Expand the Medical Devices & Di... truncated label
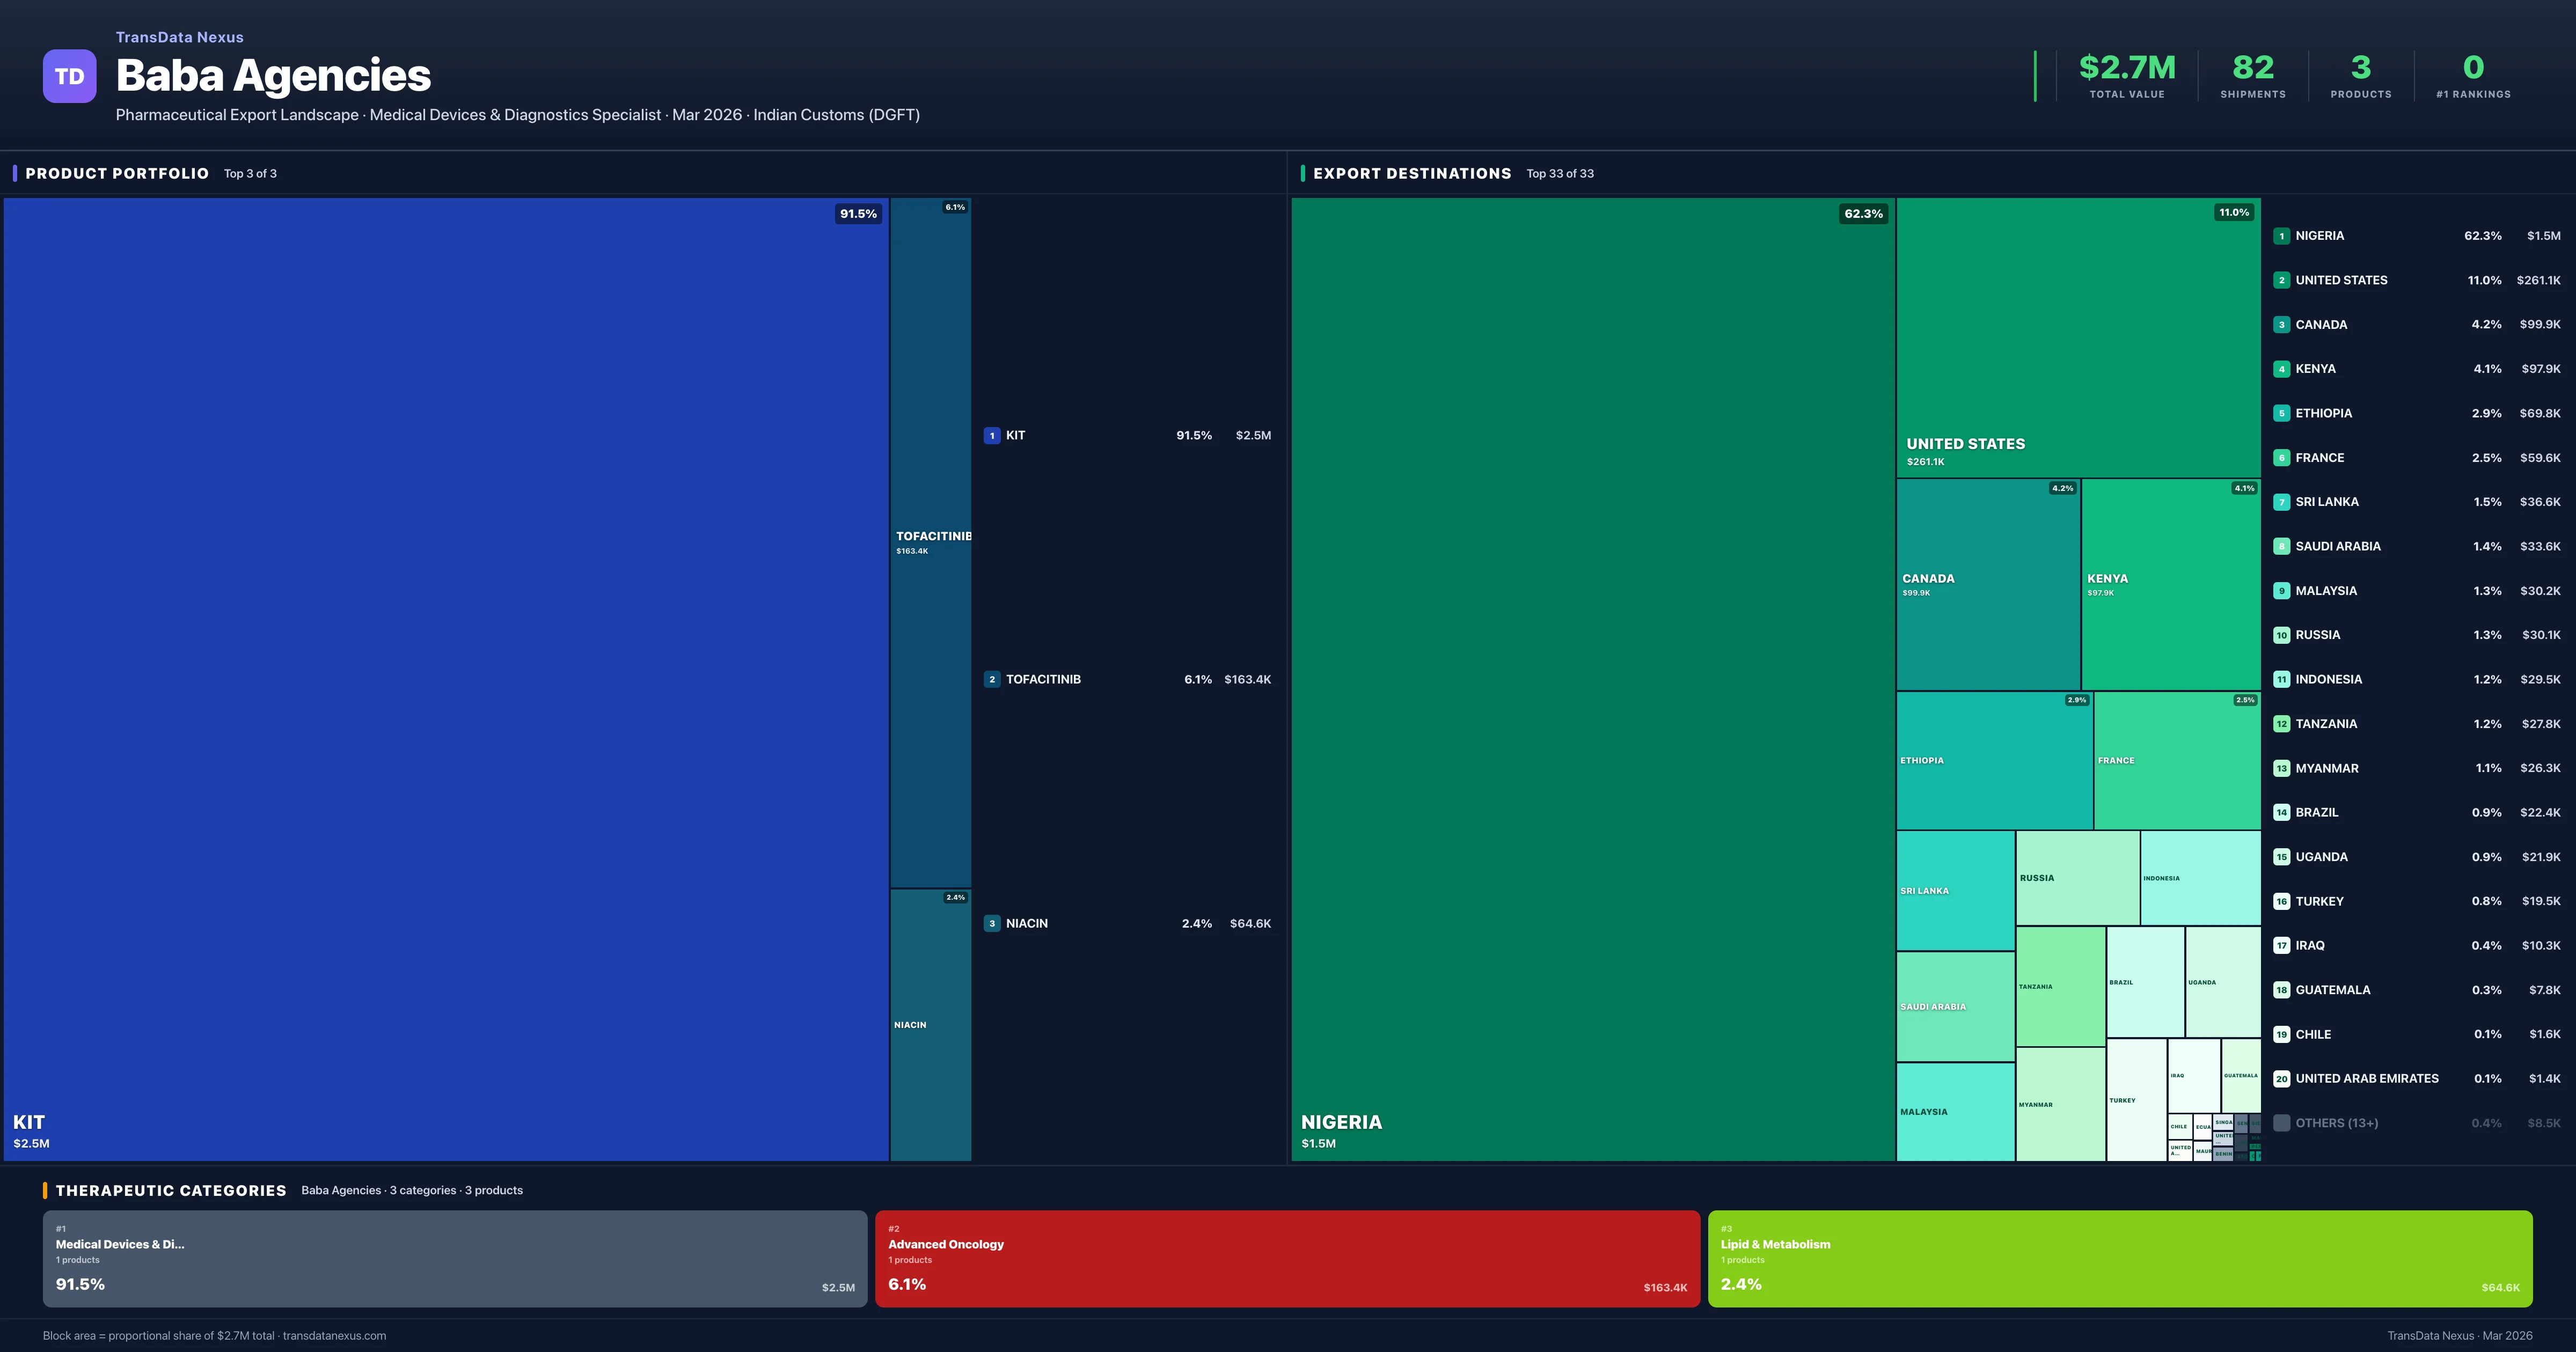The height and width of the screenshot is (1352, 2576). (x=120, y=1244)
